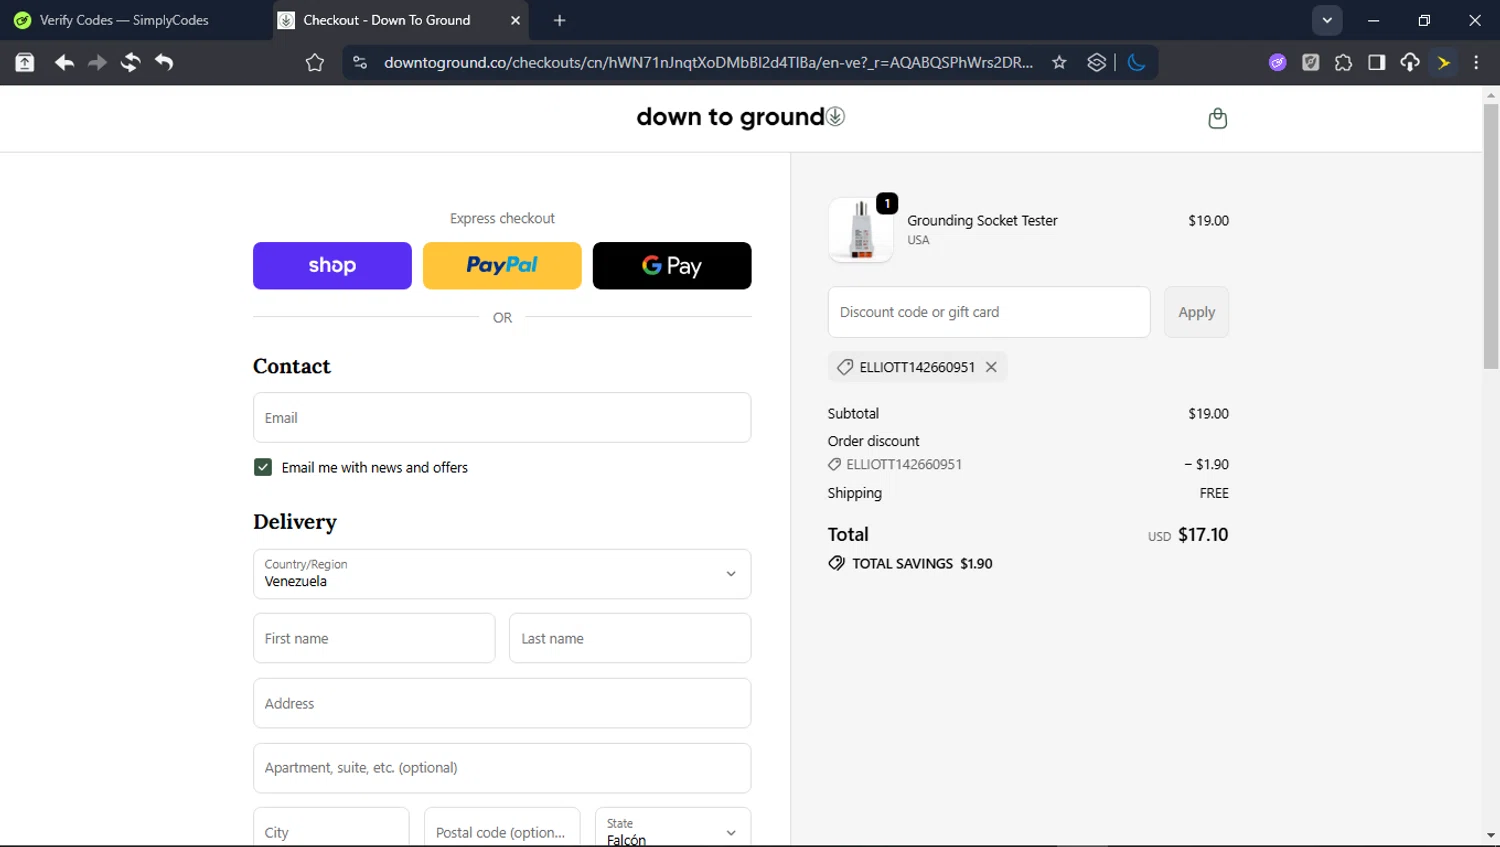
Task: Select the Checkout - Down To Ground tab
Action: (x=387, y=20)
